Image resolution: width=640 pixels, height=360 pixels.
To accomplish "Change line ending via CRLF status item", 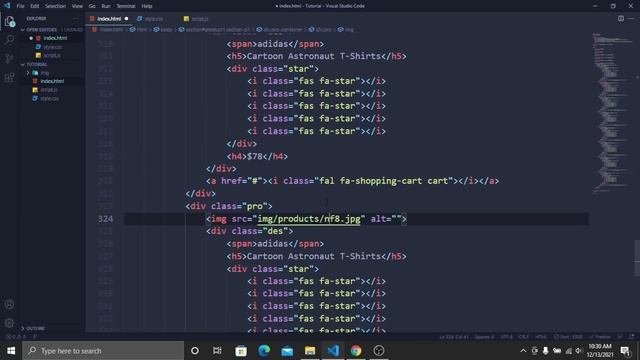I will [x=524, y=337].
